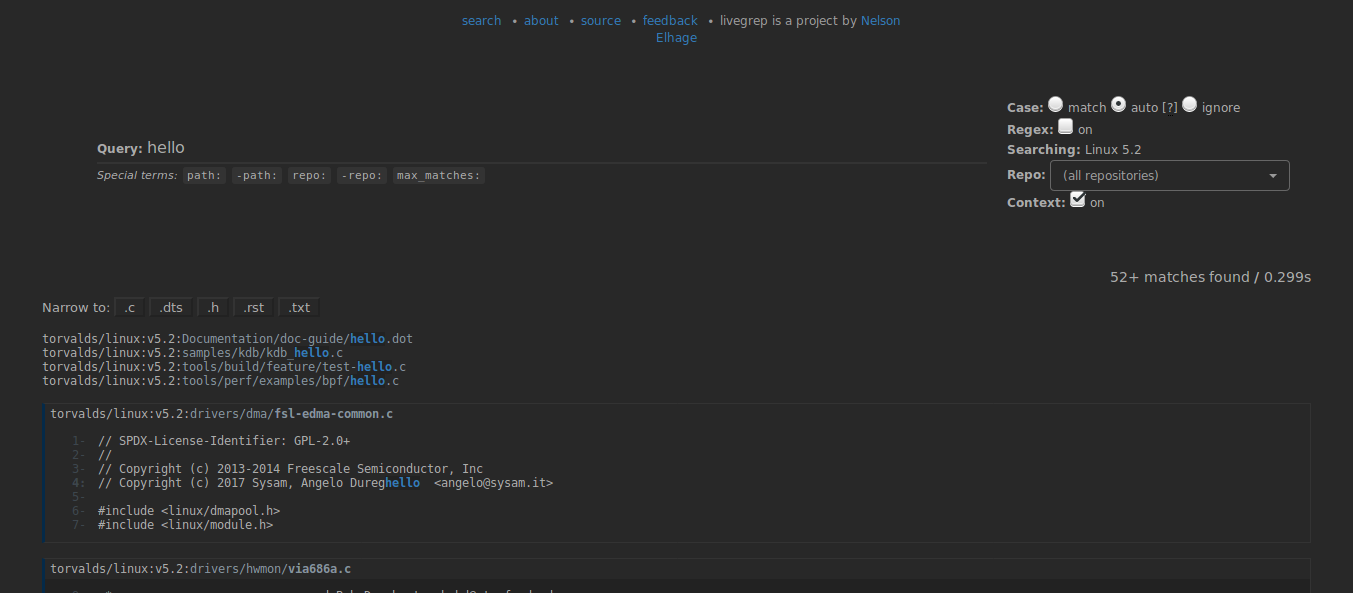
Task: Open the about page link
Action: [x=541, y=21]
